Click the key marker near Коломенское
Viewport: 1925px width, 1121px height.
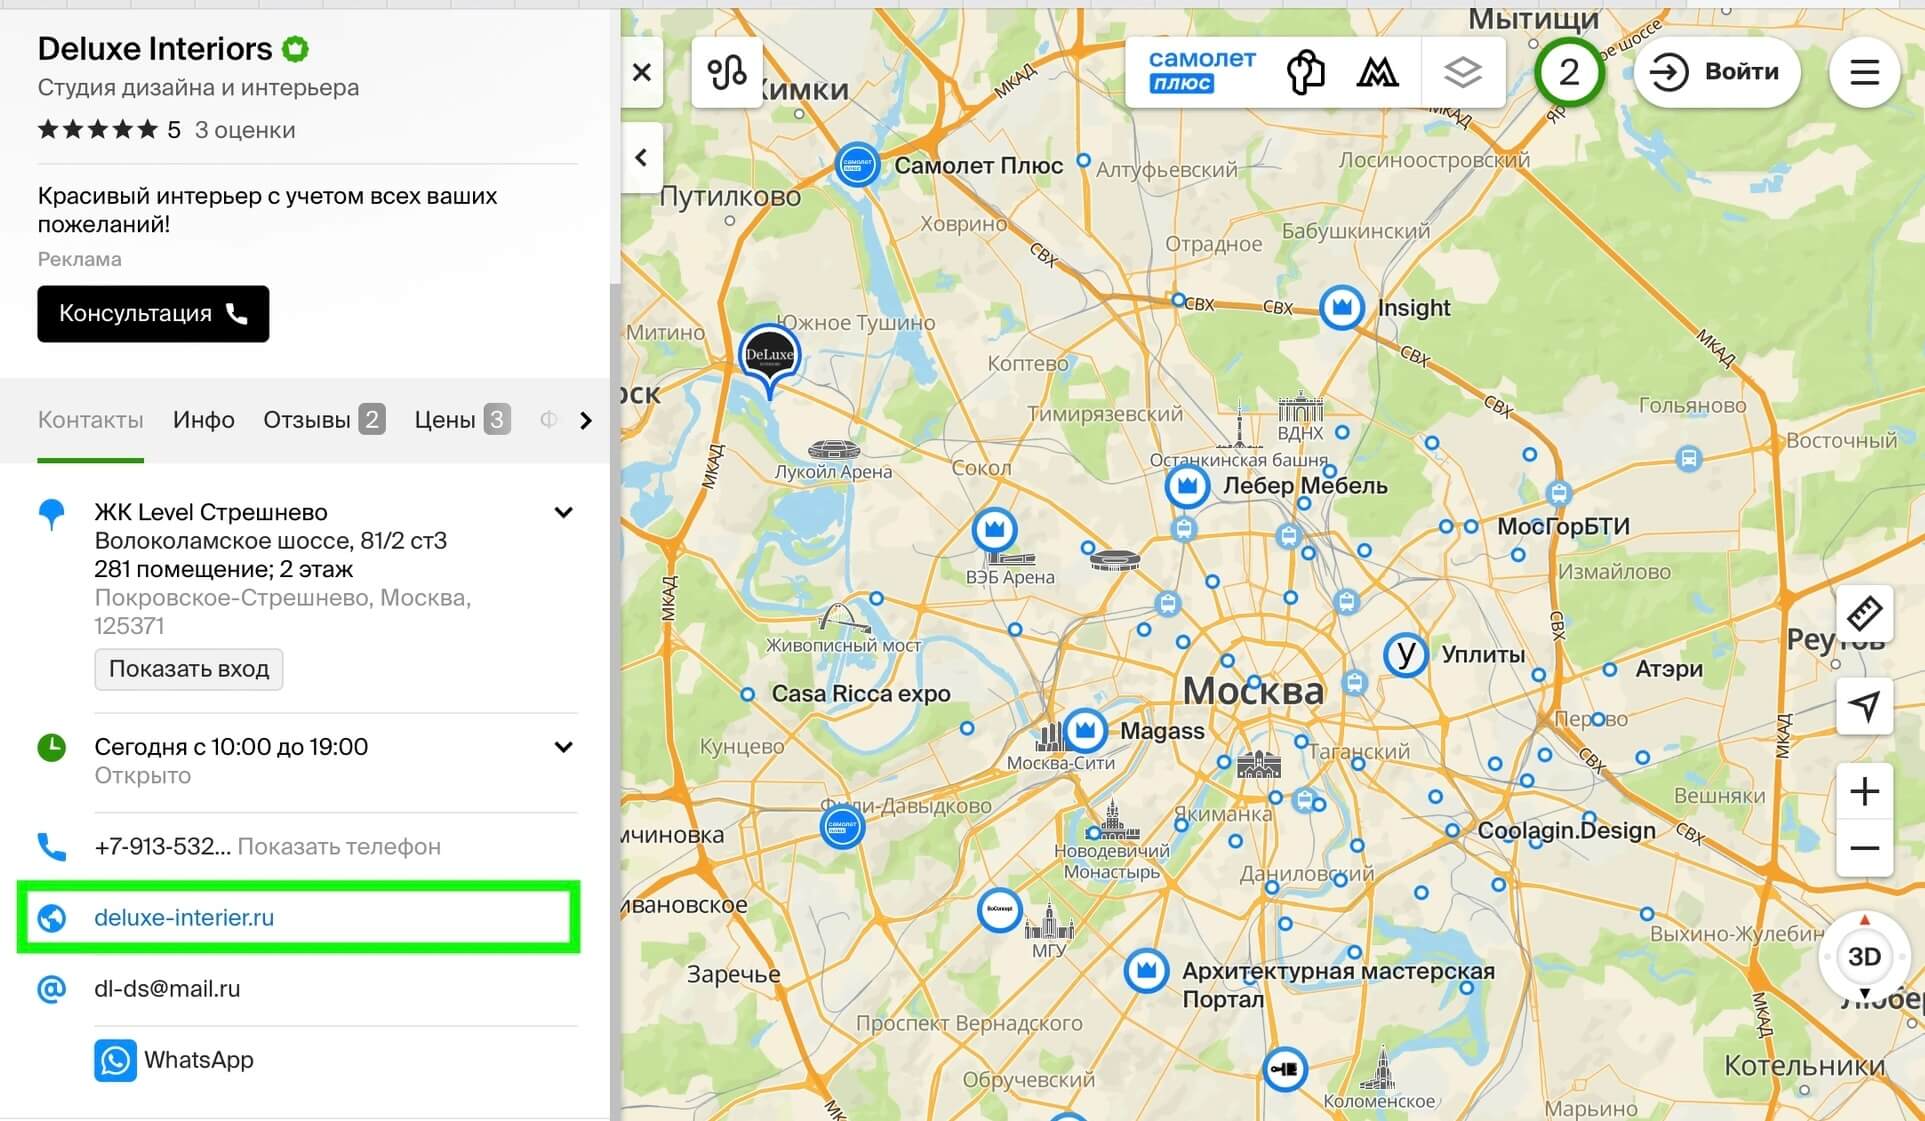1284,1069
